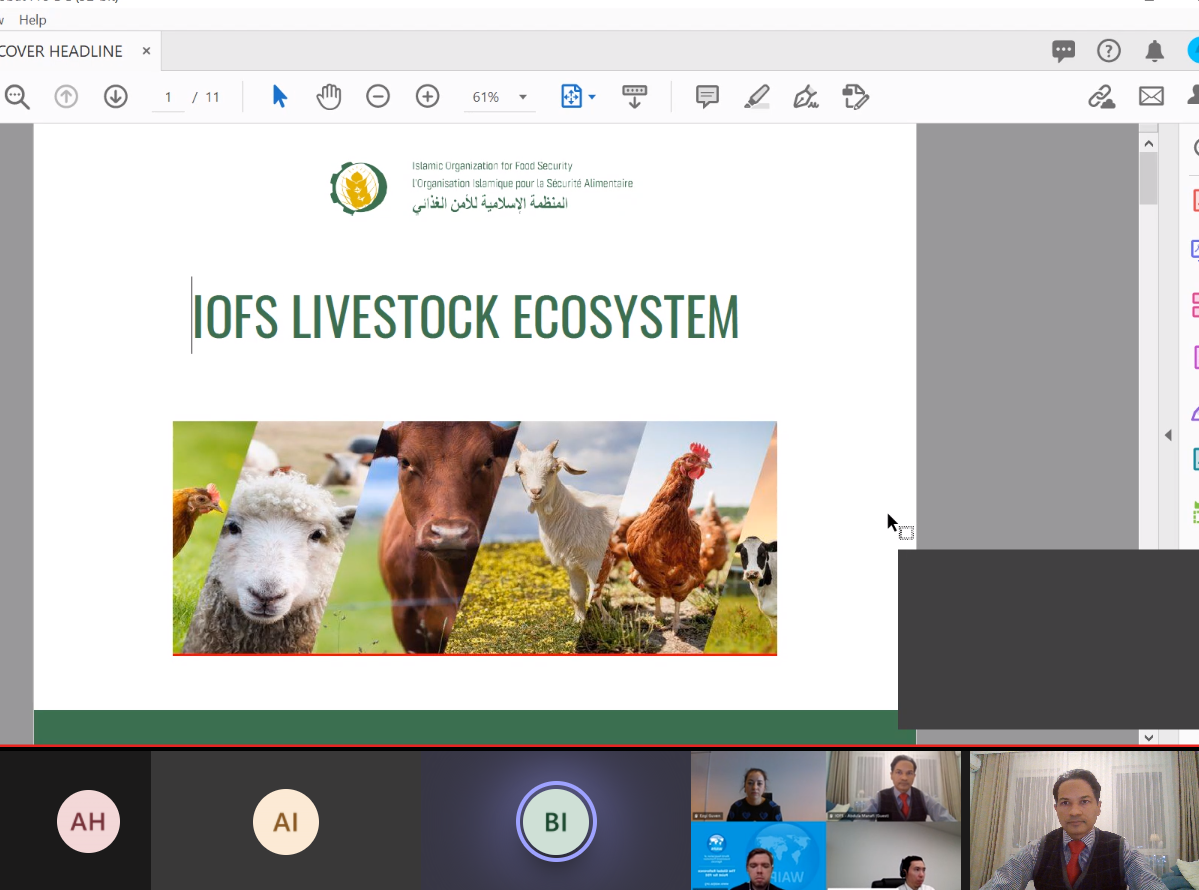View notifications bell icon

pos(1155,51)
